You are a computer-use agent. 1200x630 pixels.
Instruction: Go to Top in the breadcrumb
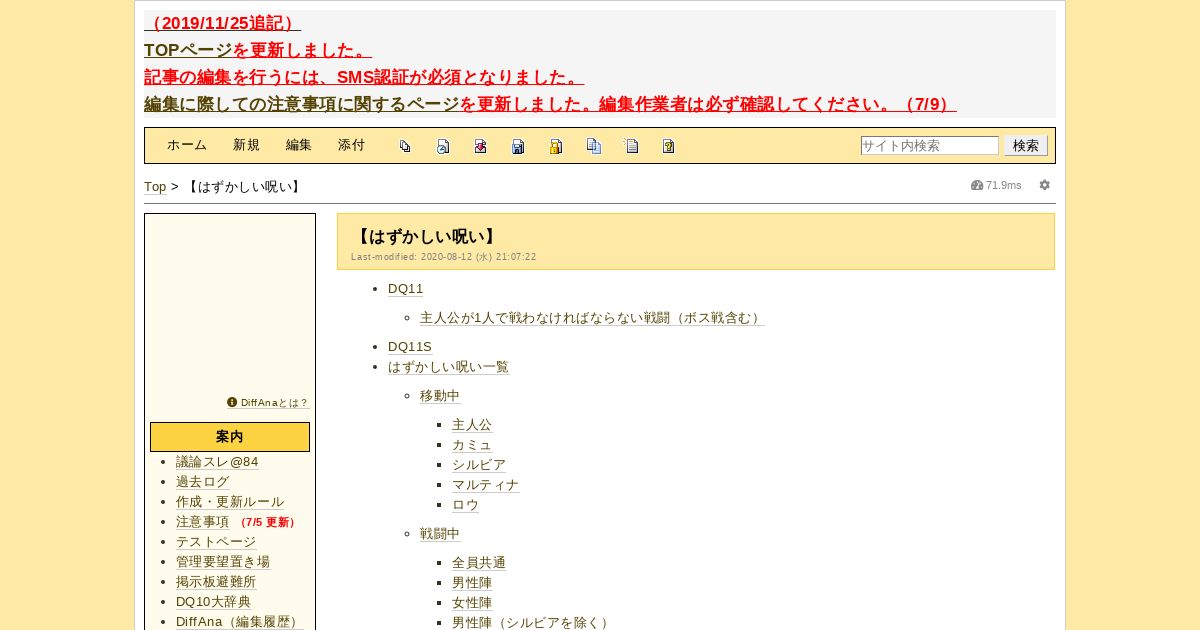[155, 187]
